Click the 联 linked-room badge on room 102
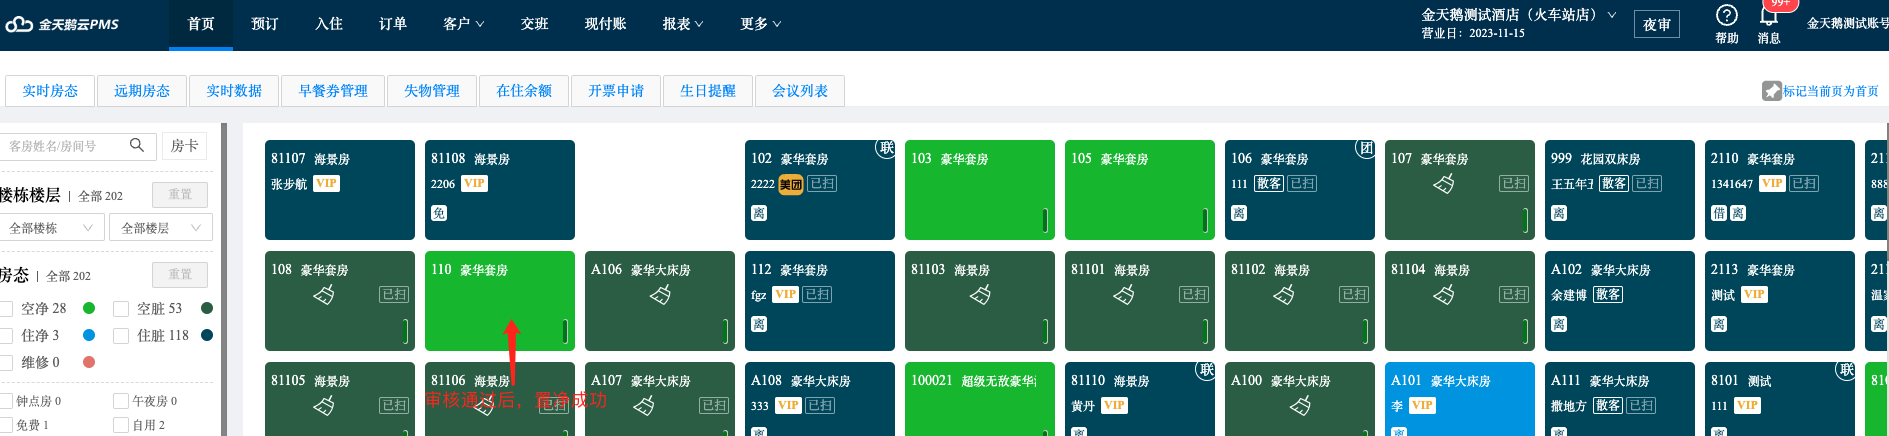 point(886,148)
